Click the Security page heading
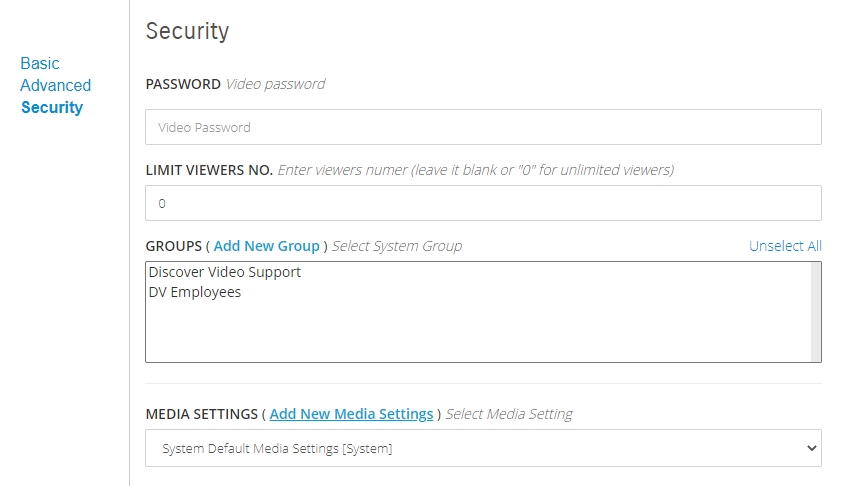 pos(187,31)
